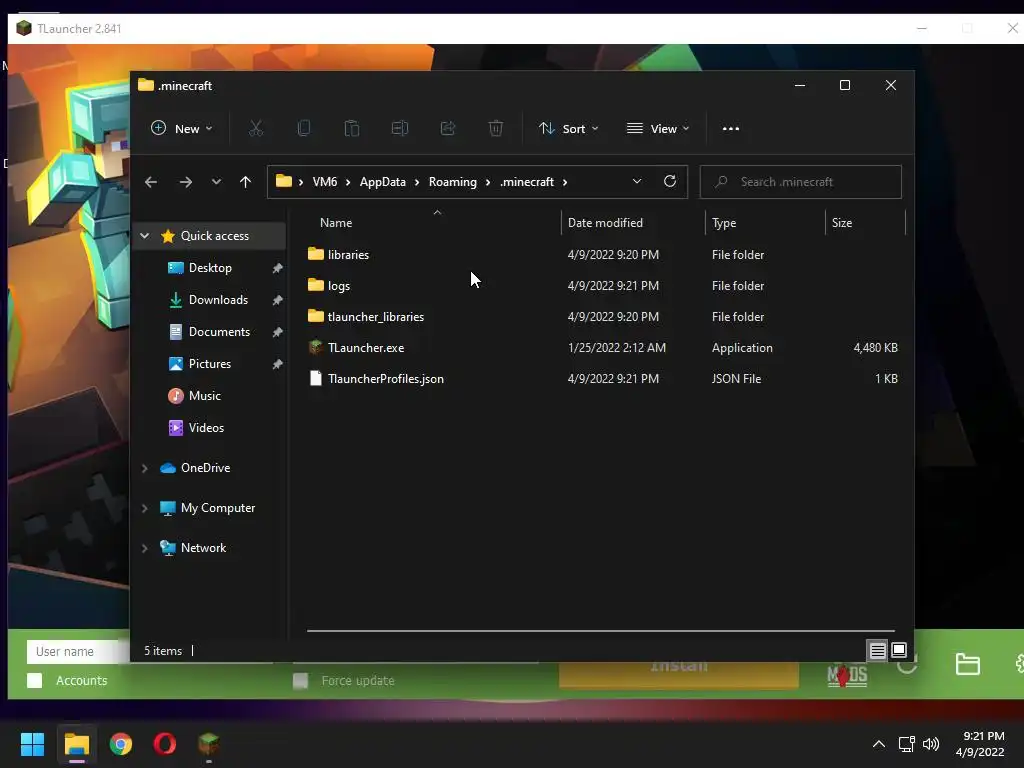Click the Rename icon in toolbar

[x=400, y=129]
